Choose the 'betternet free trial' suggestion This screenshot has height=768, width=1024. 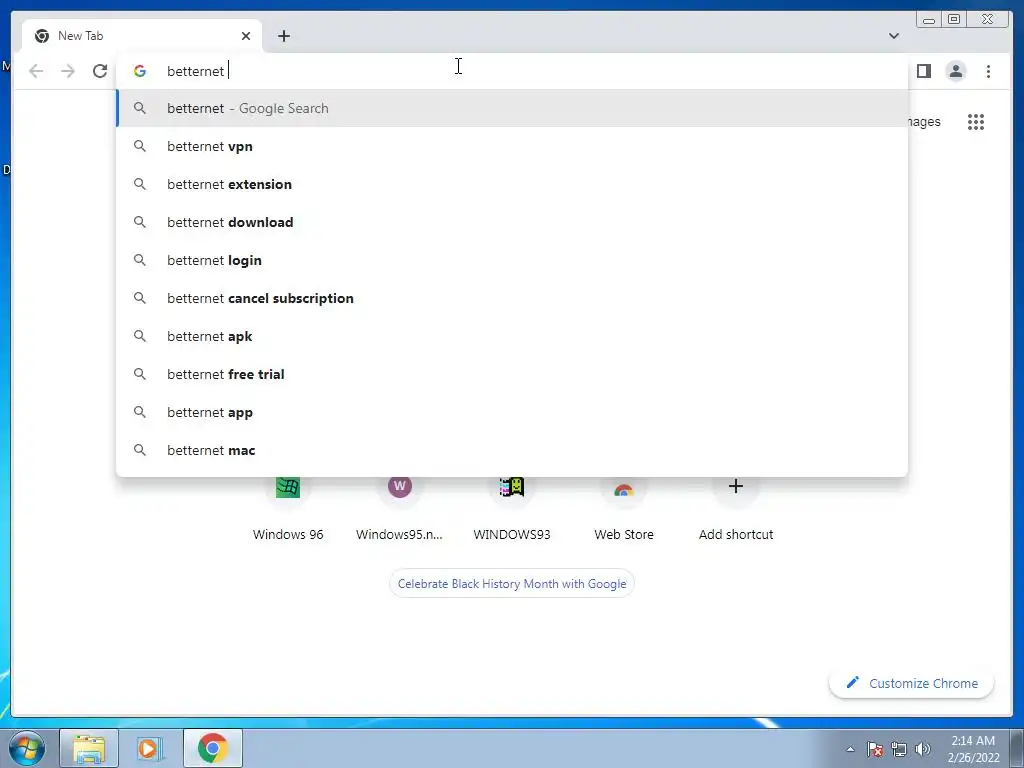coord(512,374)
